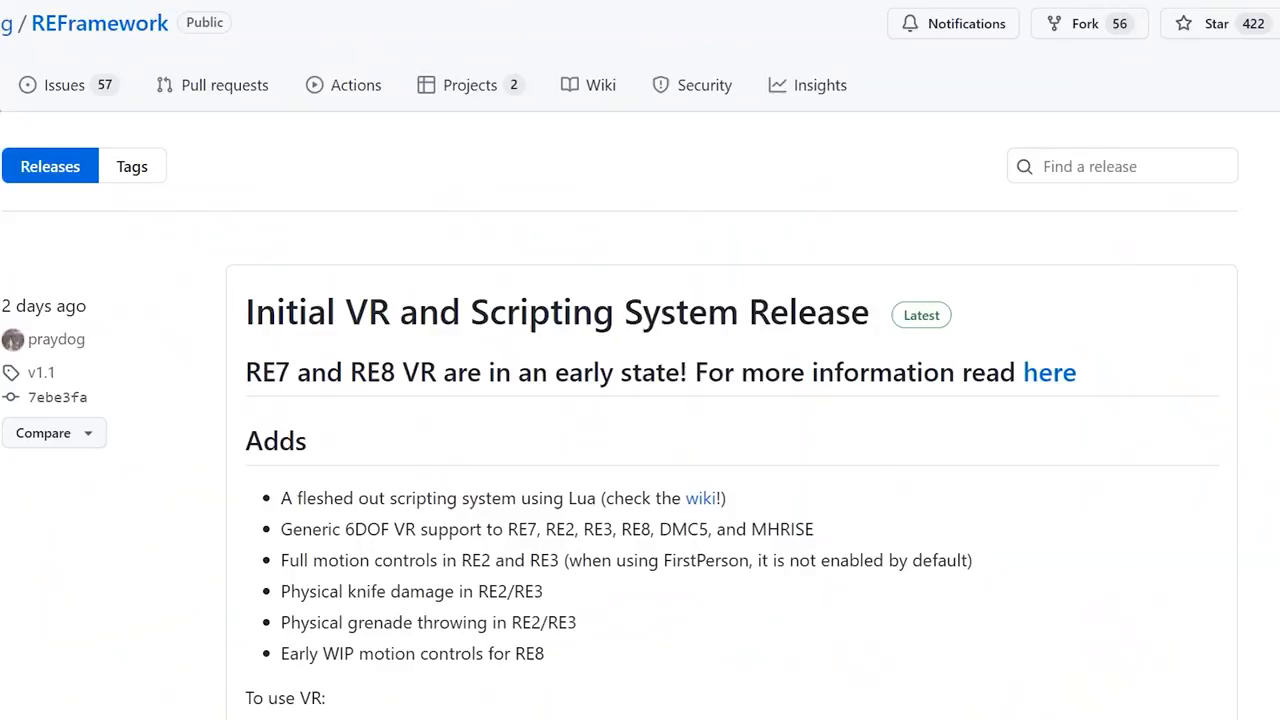The height and width of the screenshot is (720, 1280).
Task: Click the Issues count badge 57
Action: pos(105,85)
